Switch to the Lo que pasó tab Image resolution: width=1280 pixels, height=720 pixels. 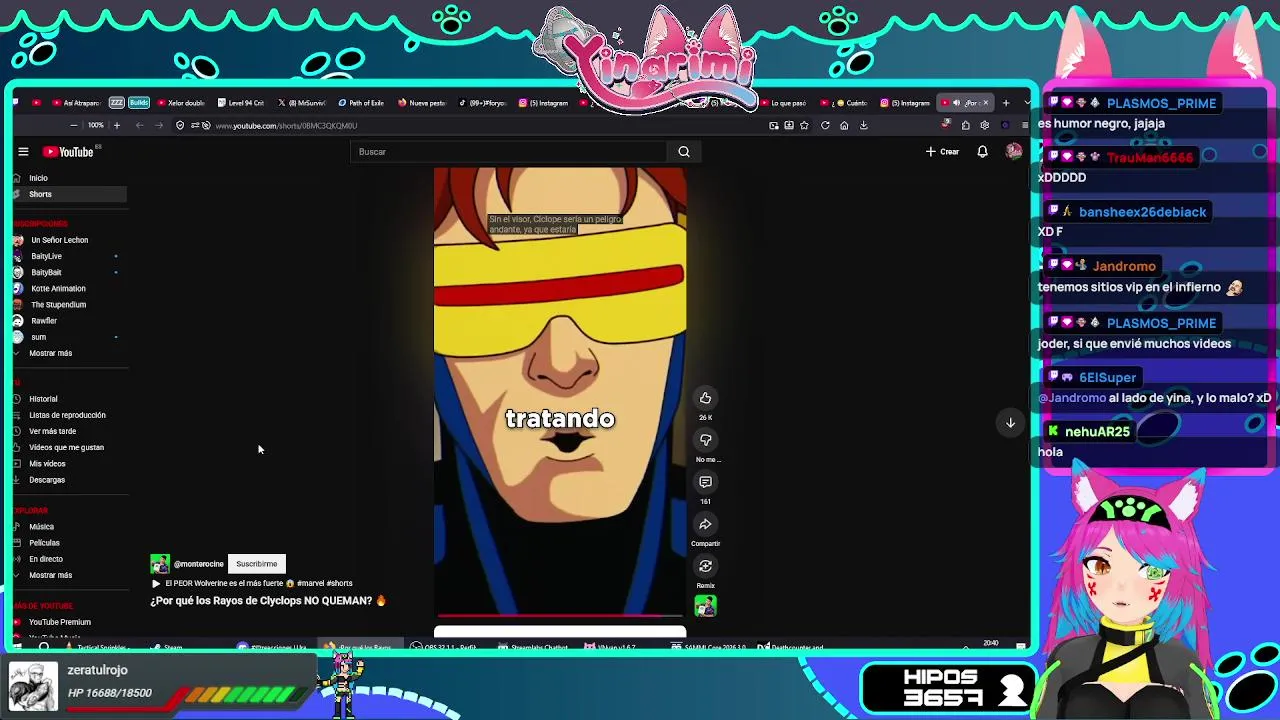(x=784, y=102)
